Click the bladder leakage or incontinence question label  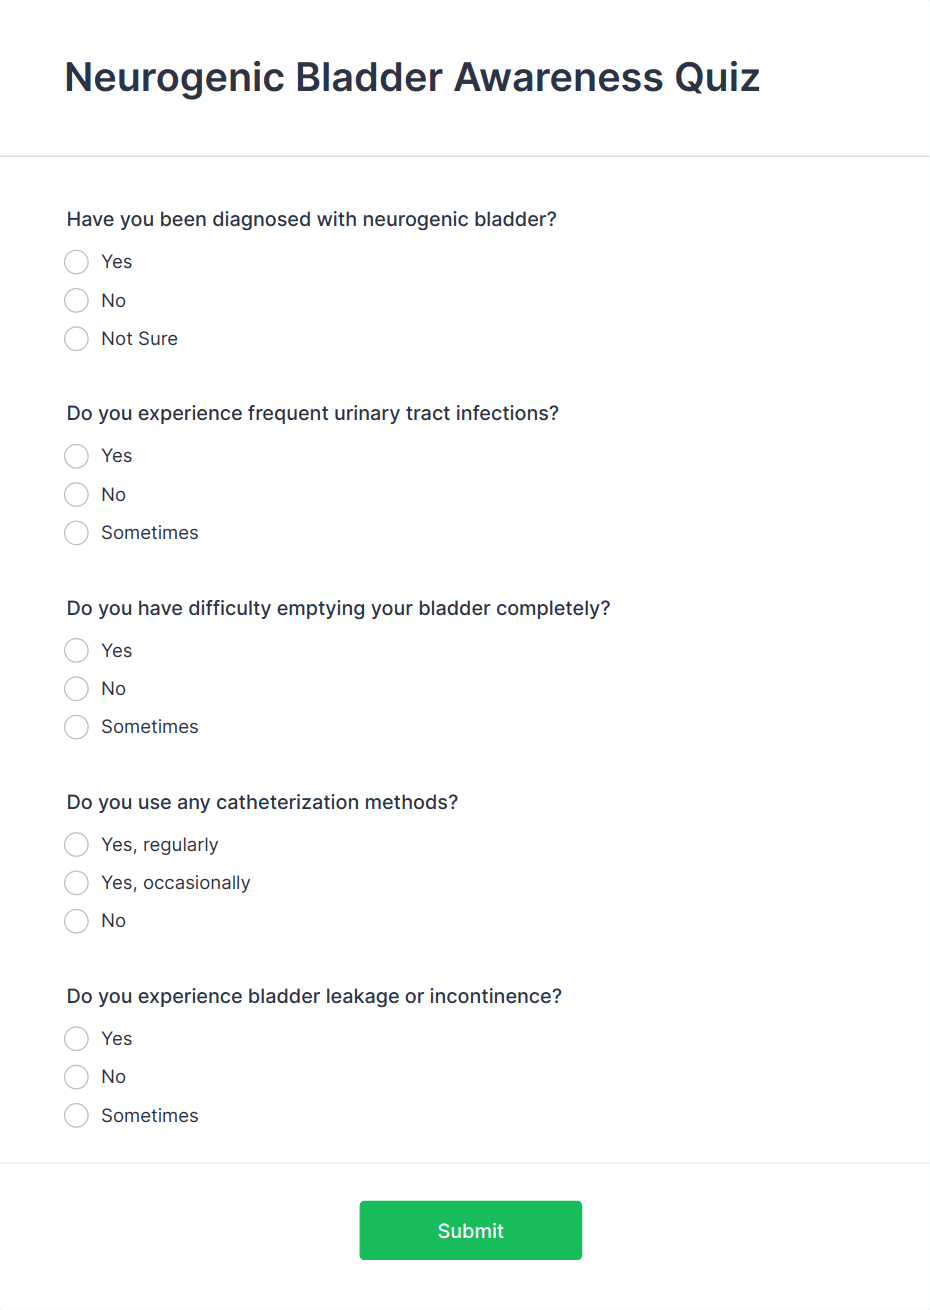pos(314,996)
